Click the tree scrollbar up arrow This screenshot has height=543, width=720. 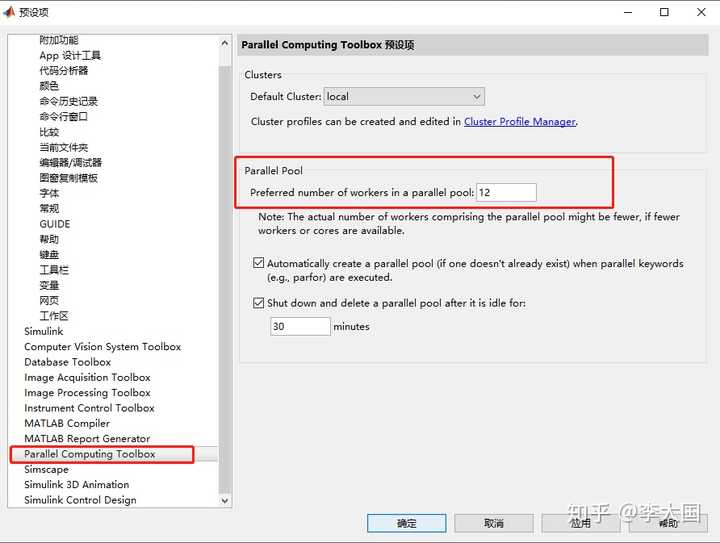(x=225, y=44)
